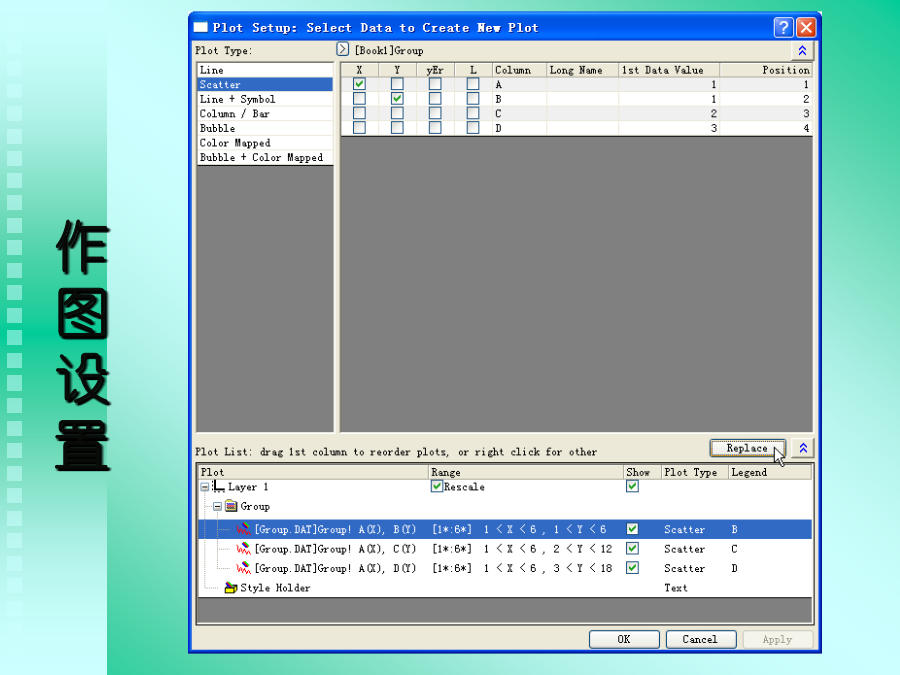Click the OK button
The height and width of the screenshot is (675, 900).
pos(623,639)
